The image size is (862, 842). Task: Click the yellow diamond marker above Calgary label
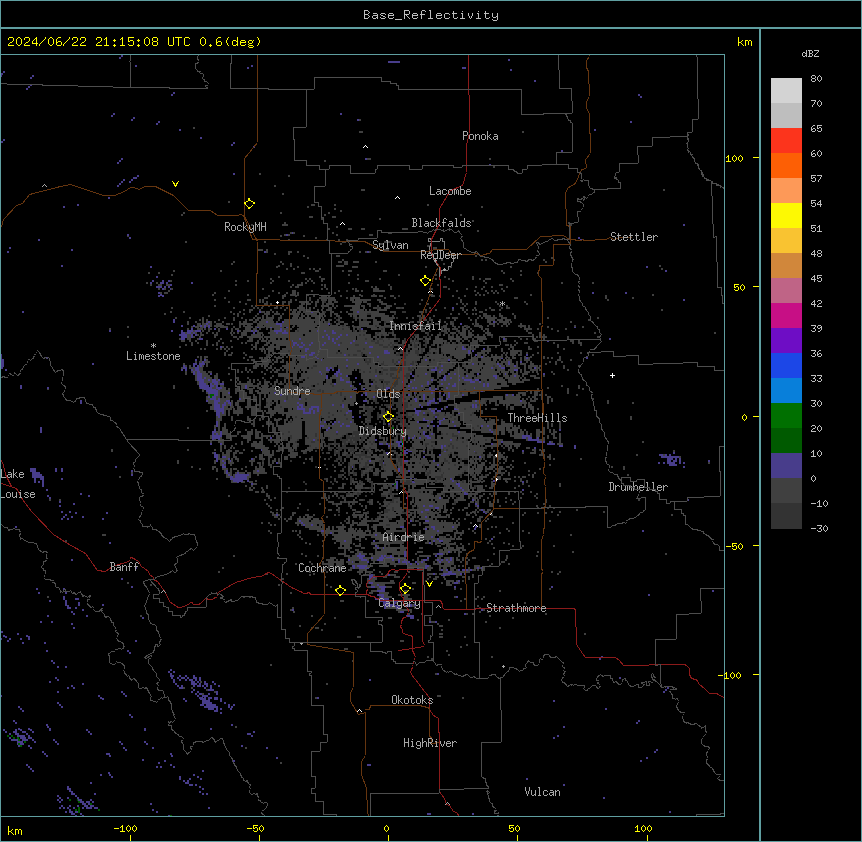[x=405, y=589]
